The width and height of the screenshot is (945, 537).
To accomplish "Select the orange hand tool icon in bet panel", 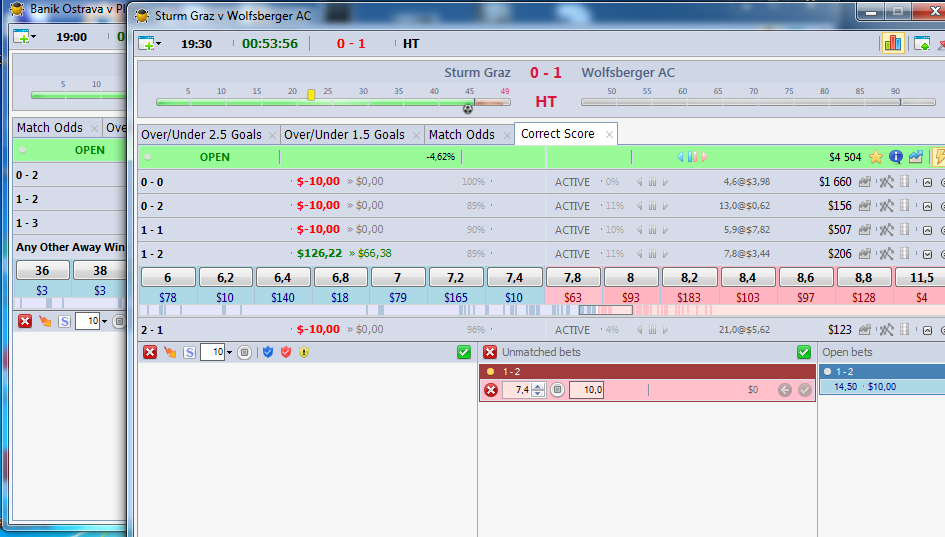I will tap(170, 352).
